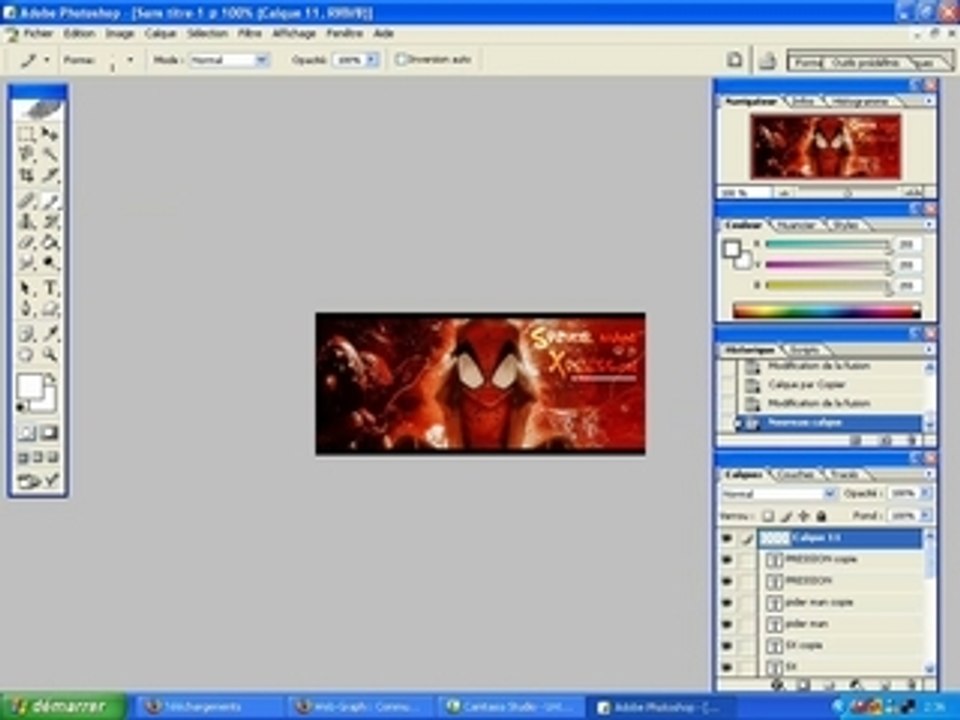This screenshot has height=720, width=960.
Task: Select the Zoom tool
Action: coord(50,355)
